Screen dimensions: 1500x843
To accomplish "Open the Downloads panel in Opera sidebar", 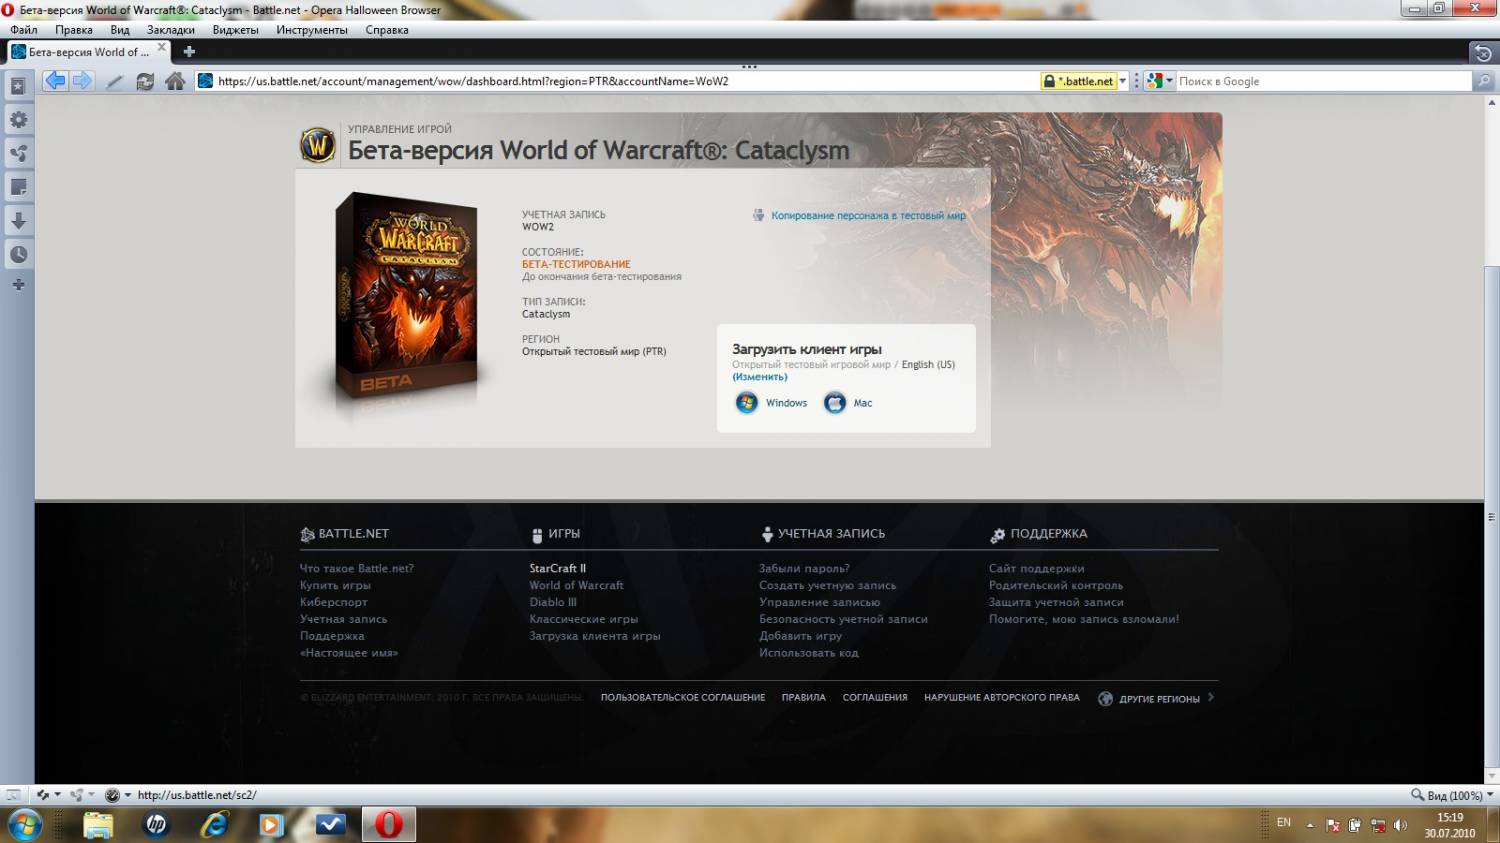I will coord(18,221).
